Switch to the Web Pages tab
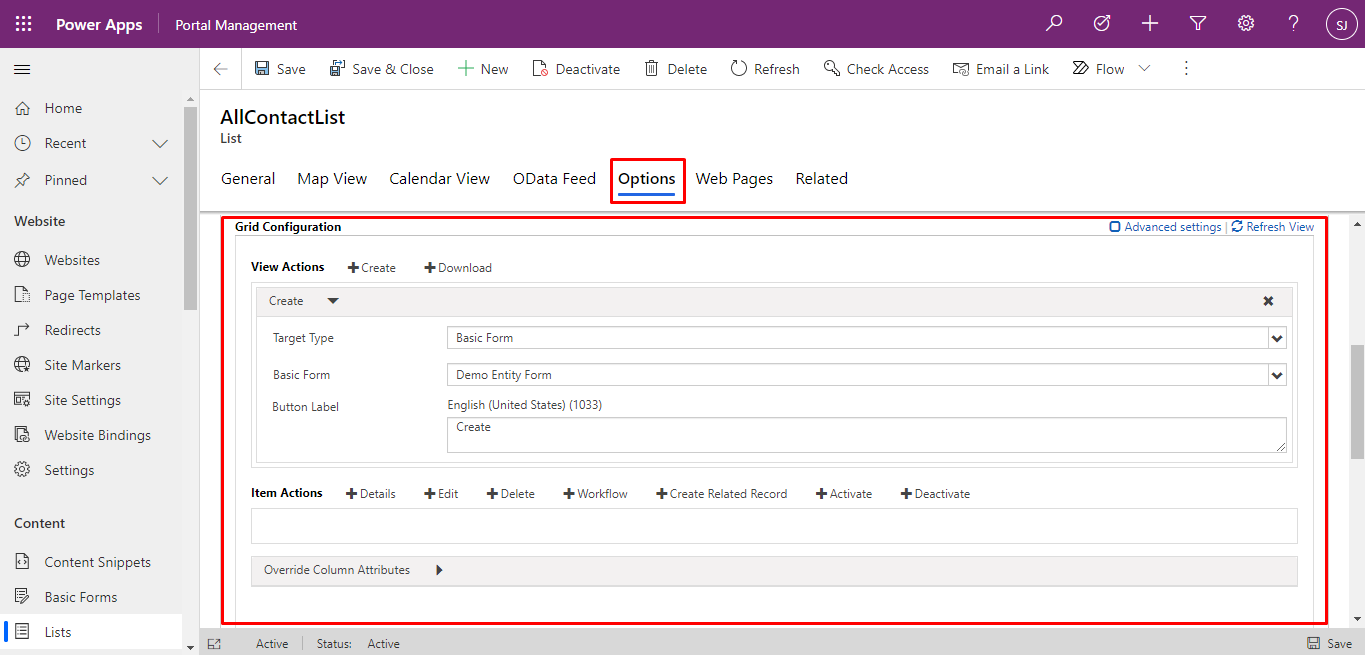Image resolution: width=1365 pixels, height=655 pixels. [734, 178]
